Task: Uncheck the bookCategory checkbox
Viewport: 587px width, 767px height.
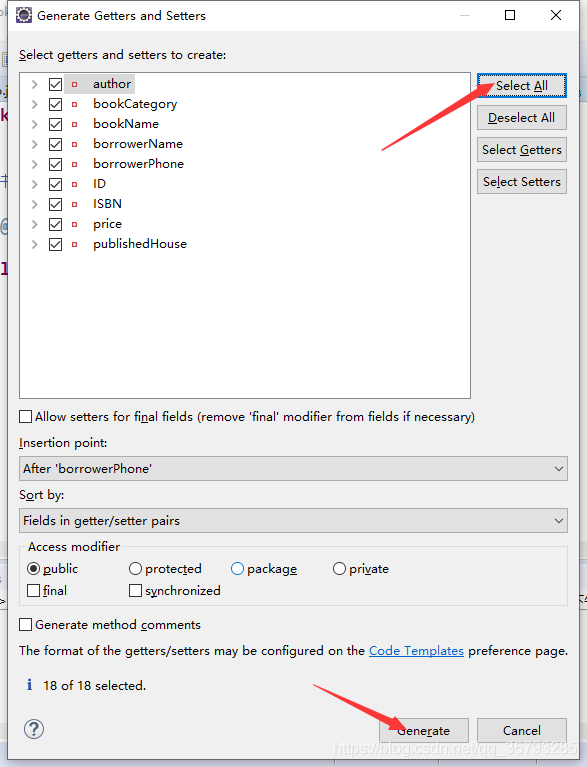Action: point(55,104)
